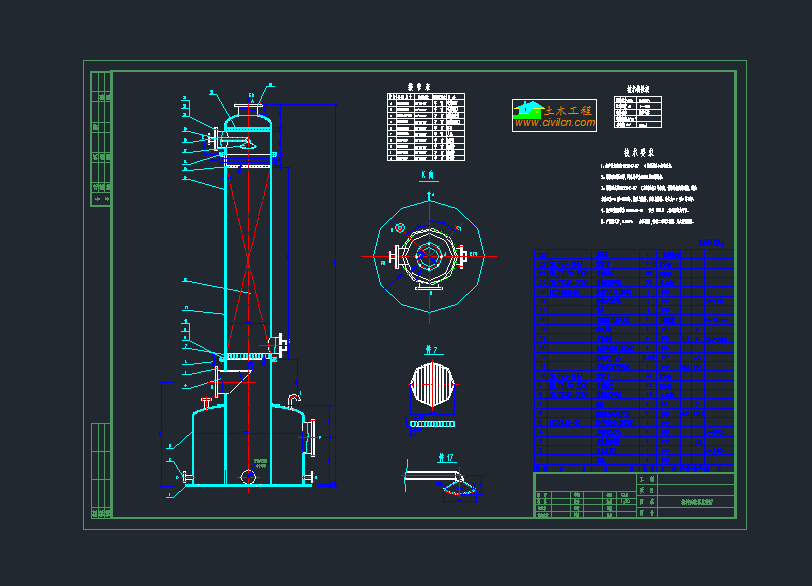Click the red crossed packing section in the column
The width and height of the screenshot is (812, 586).
(x=246, y=260)
